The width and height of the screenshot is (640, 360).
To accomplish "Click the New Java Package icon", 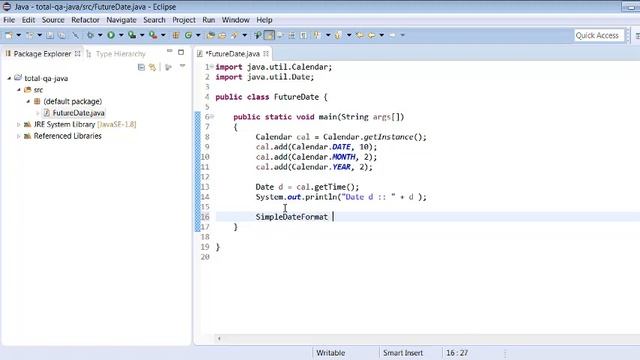I will (176, 36).
